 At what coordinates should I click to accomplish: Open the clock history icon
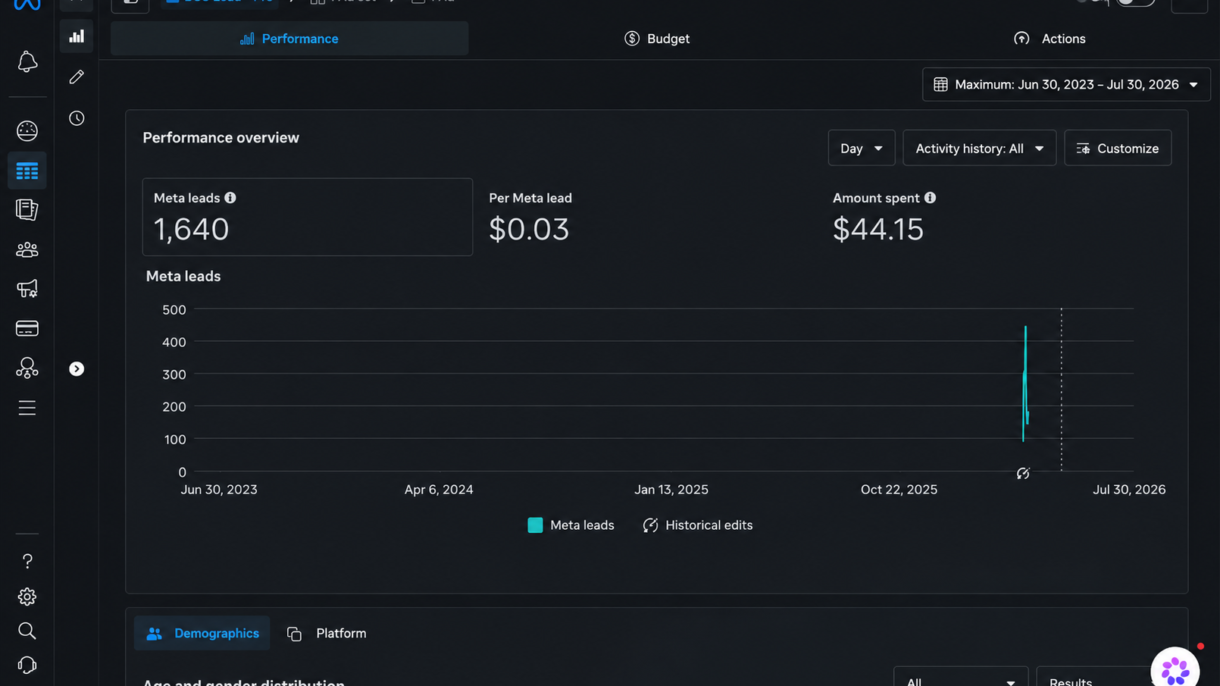(x=77, y=118)
